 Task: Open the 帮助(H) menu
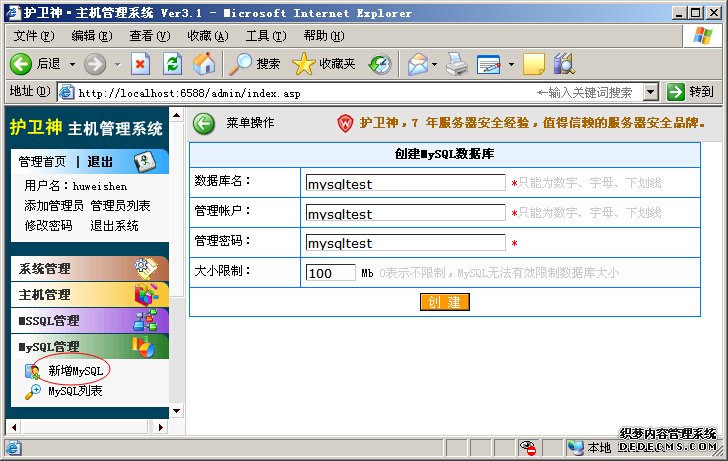(324, 36)
